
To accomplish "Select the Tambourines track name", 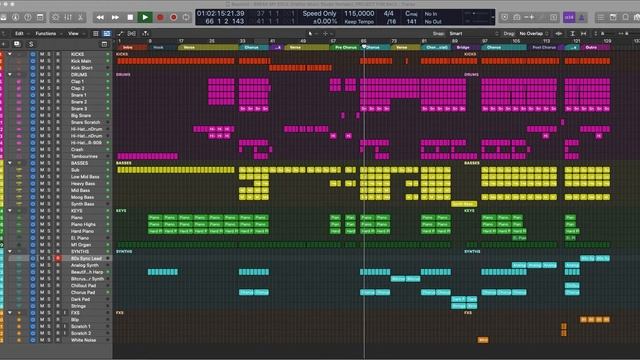I will [84, 156].
